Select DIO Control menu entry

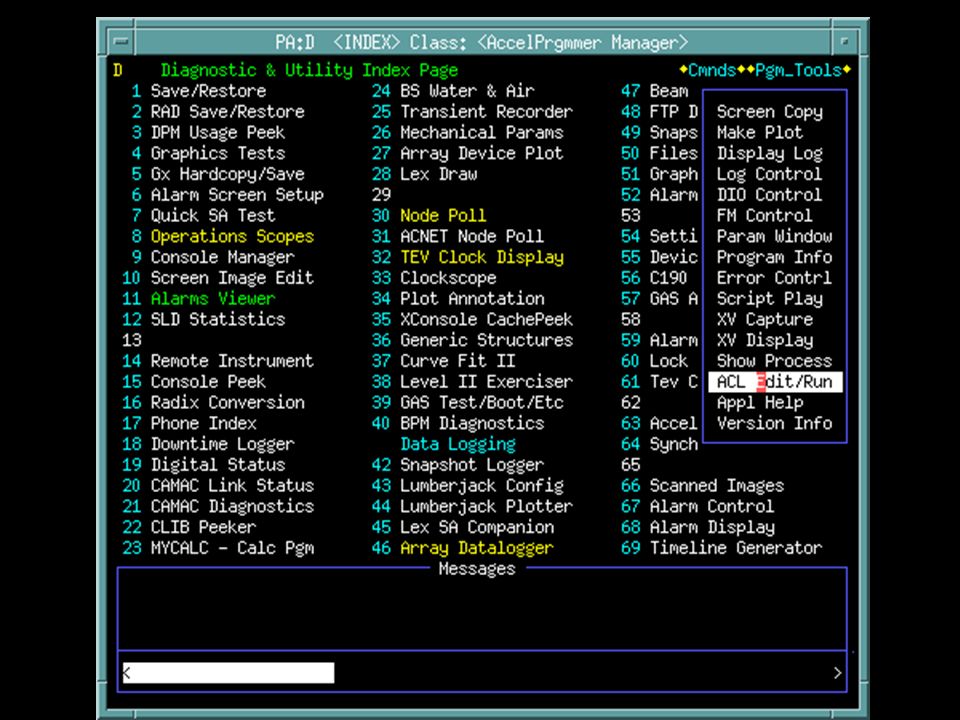(769, 195)
